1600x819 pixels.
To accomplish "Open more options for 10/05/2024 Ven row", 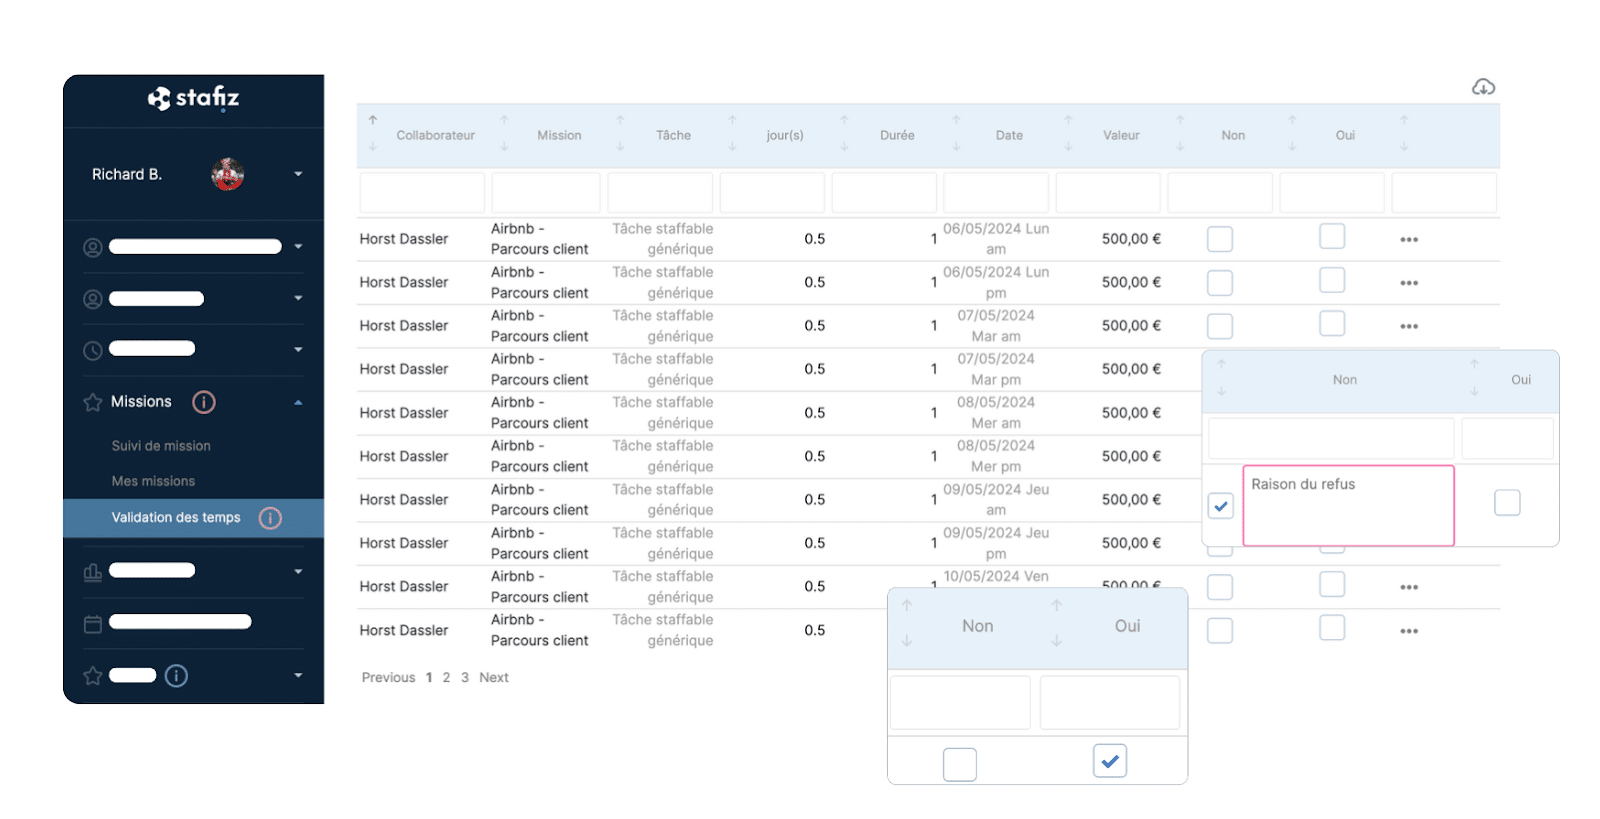I will 1409,588.
